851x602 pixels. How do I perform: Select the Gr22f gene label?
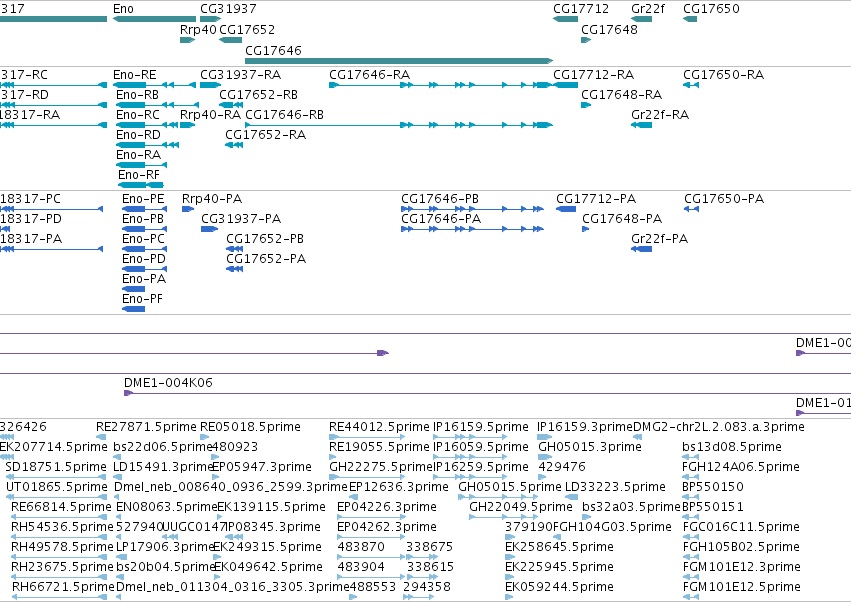tap(647, 9)
